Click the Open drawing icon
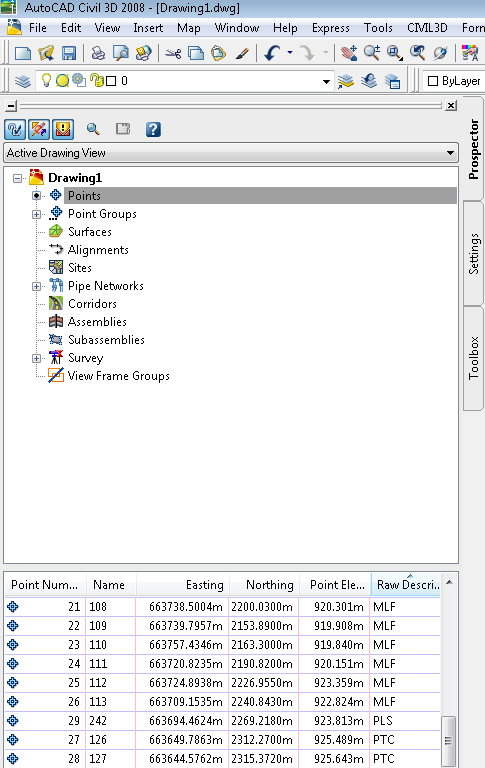This screenshot has height=768, width=485. tap(46, 53)
